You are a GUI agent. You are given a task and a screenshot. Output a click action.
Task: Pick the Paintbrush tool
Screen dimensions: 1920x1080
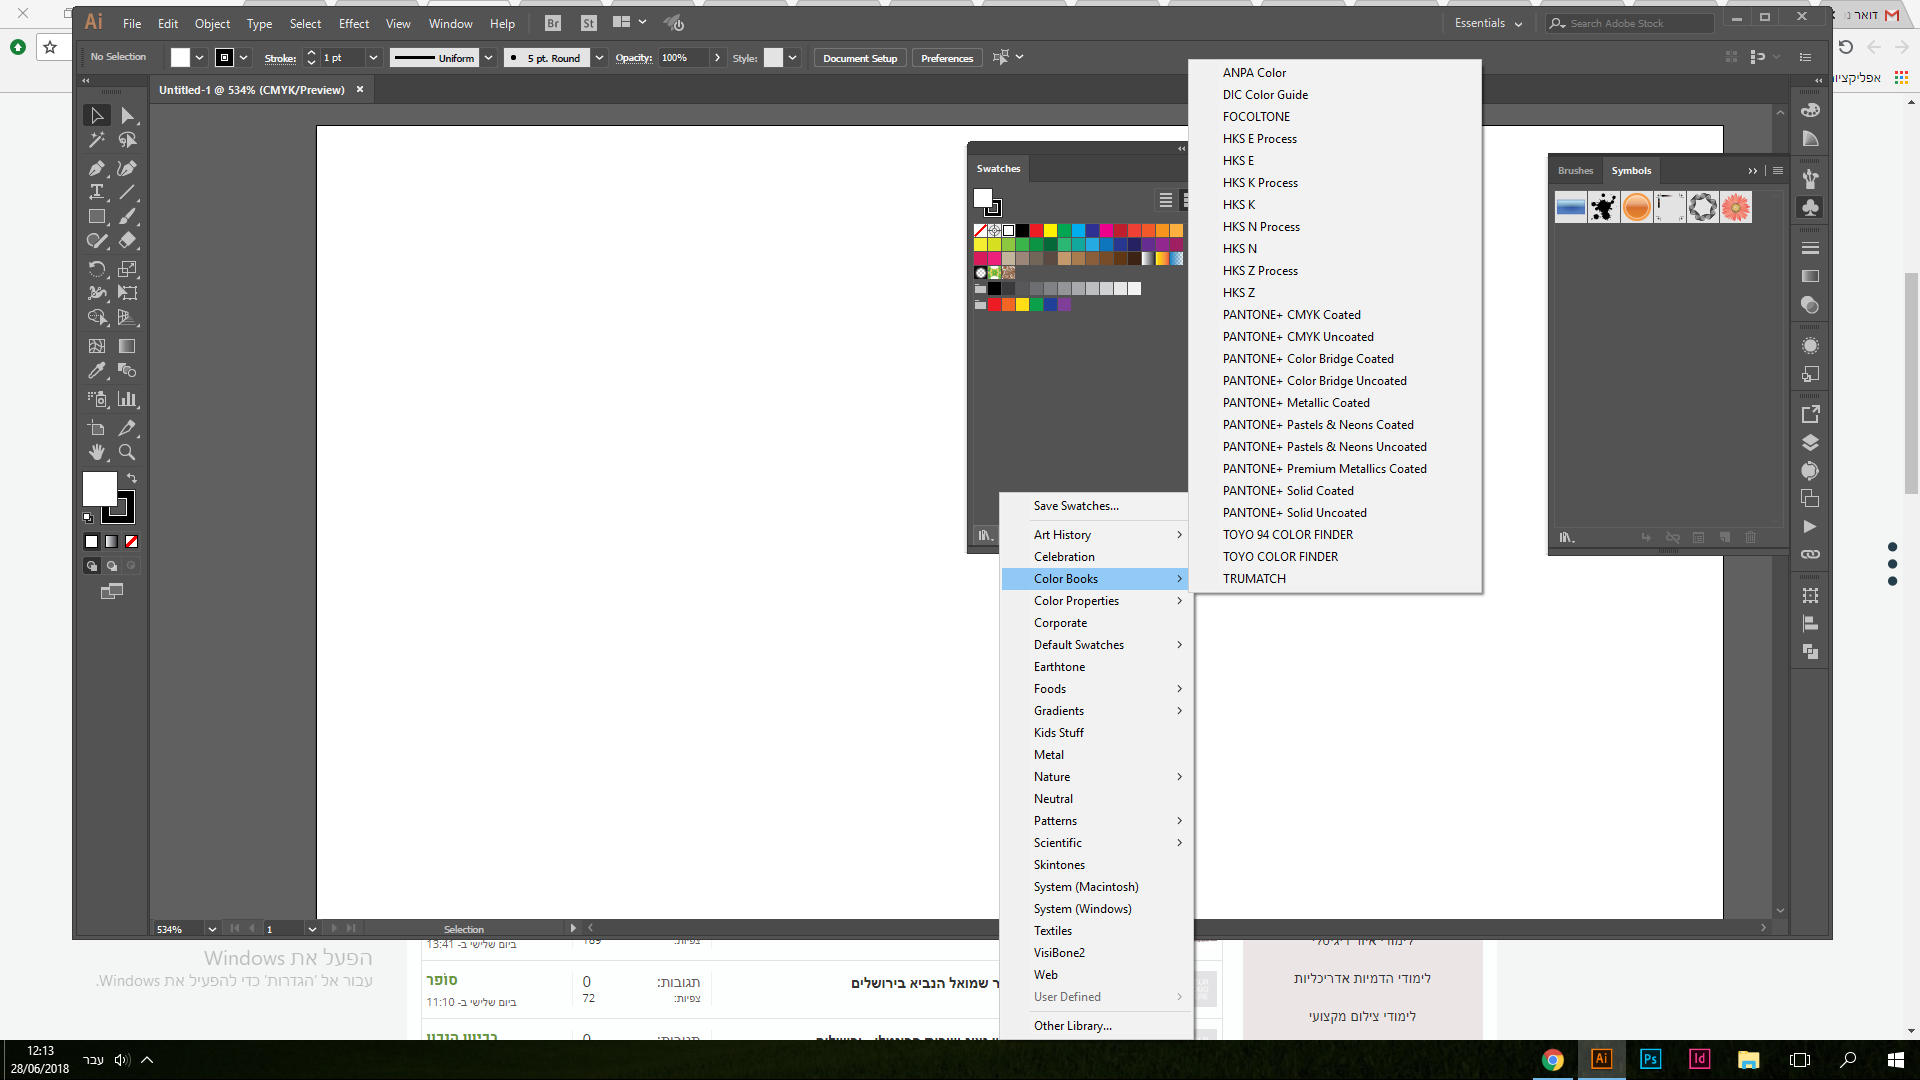click(x=127, y=216)
